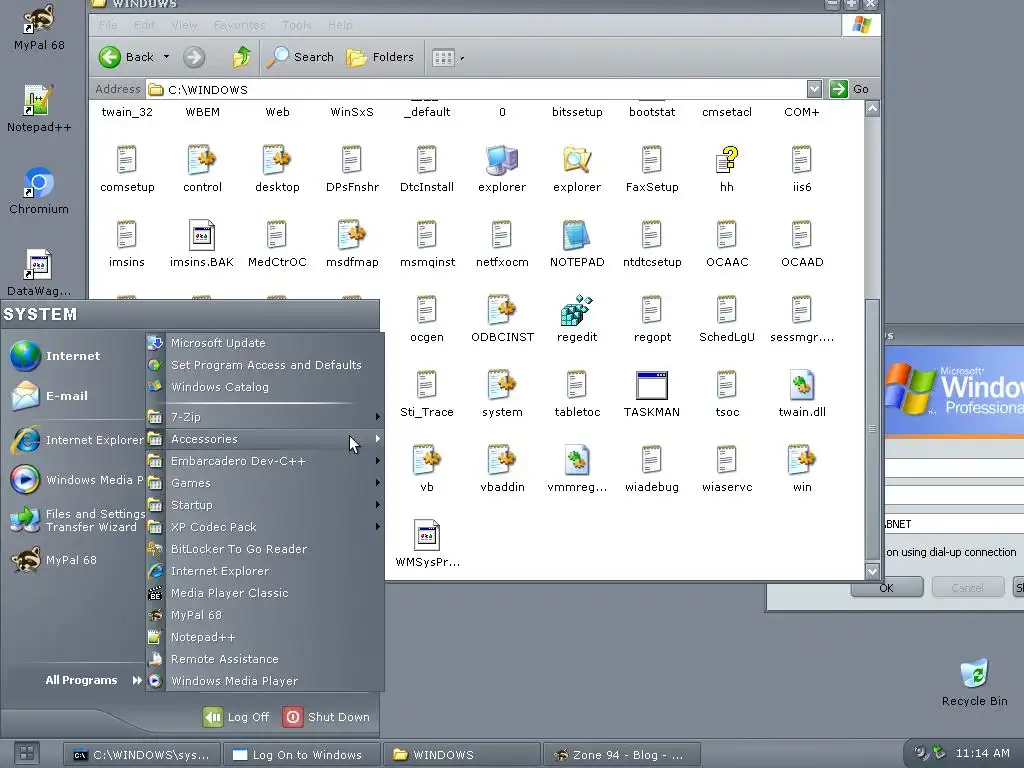Select the twain.dll file icon
Image resolution: width=1024 pixels, height=768 pixels.
pyautogui.click(x=801, y=385)
